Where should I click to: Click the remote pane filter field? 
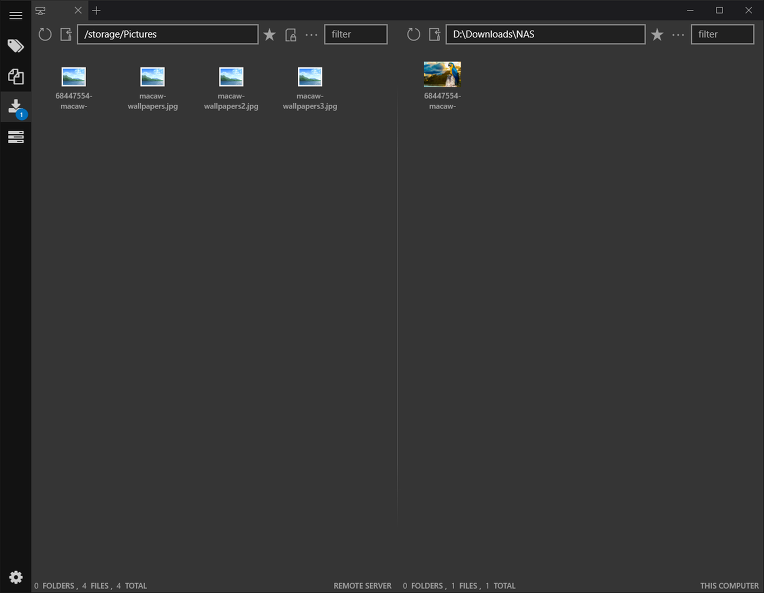pyautogui.click(x=355, y=35)
